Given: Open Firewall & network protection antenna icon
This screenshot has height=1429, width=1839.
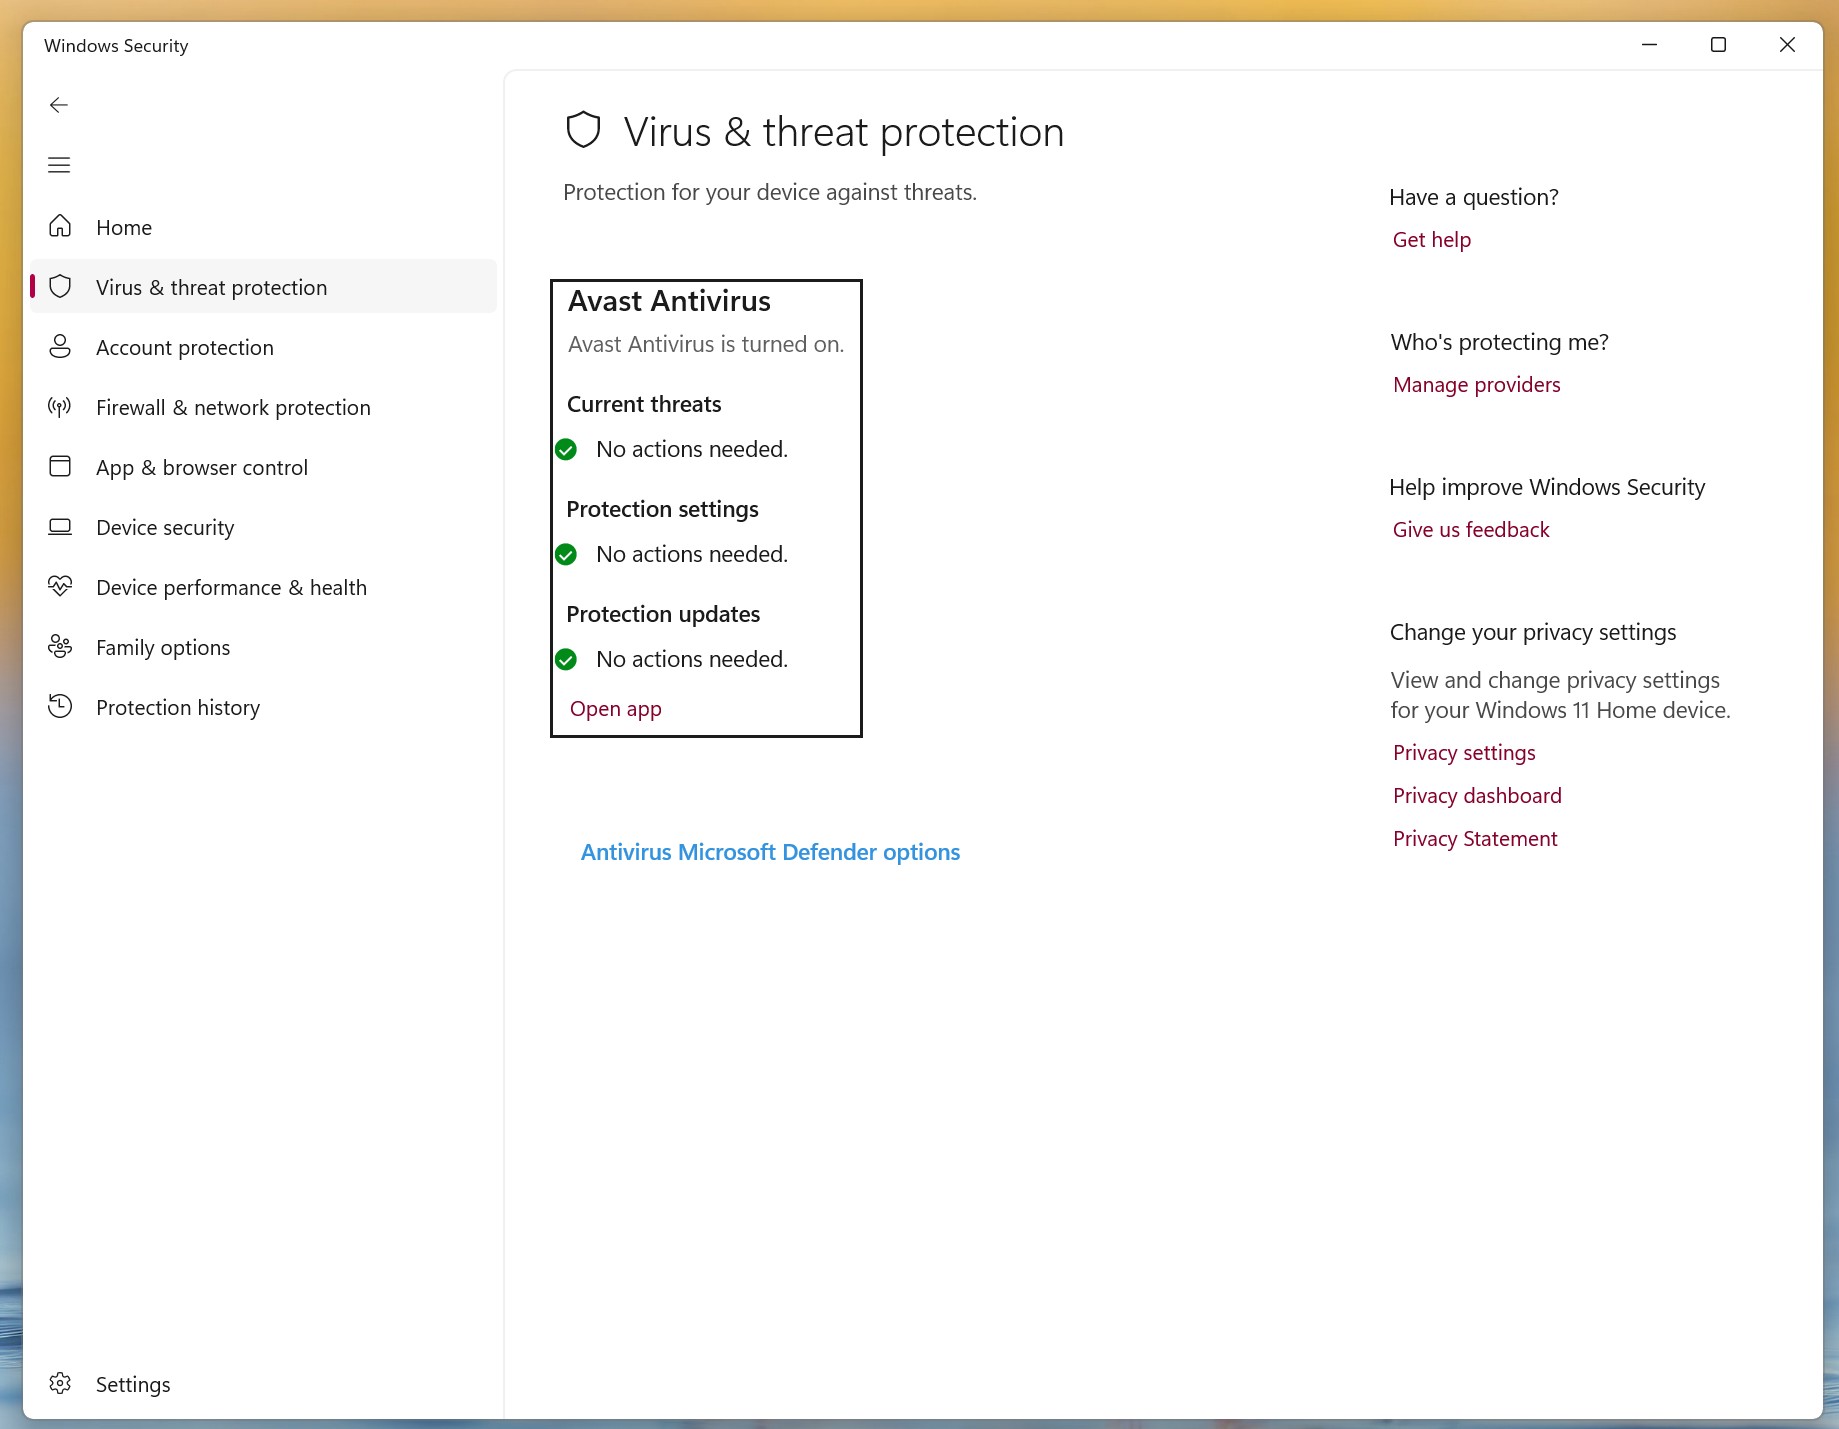Looking at the screenshot, I should pyautogui.click(x=60, y=406).
